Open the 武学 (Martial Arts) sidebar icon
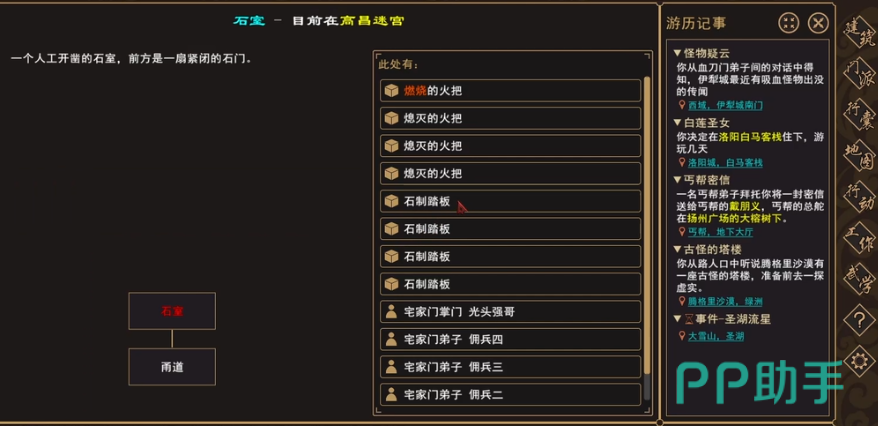 coord(857,283)
